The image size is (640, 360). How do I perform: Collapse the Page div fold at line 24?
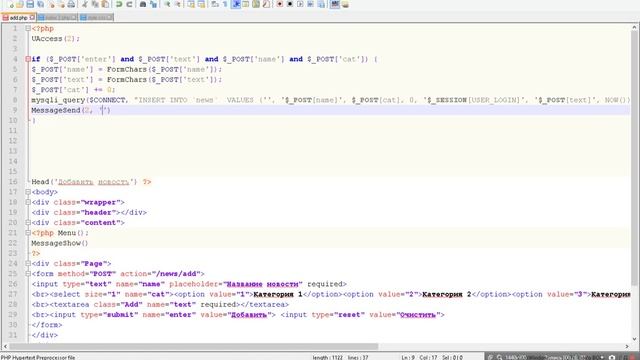(x=28, y=263)
